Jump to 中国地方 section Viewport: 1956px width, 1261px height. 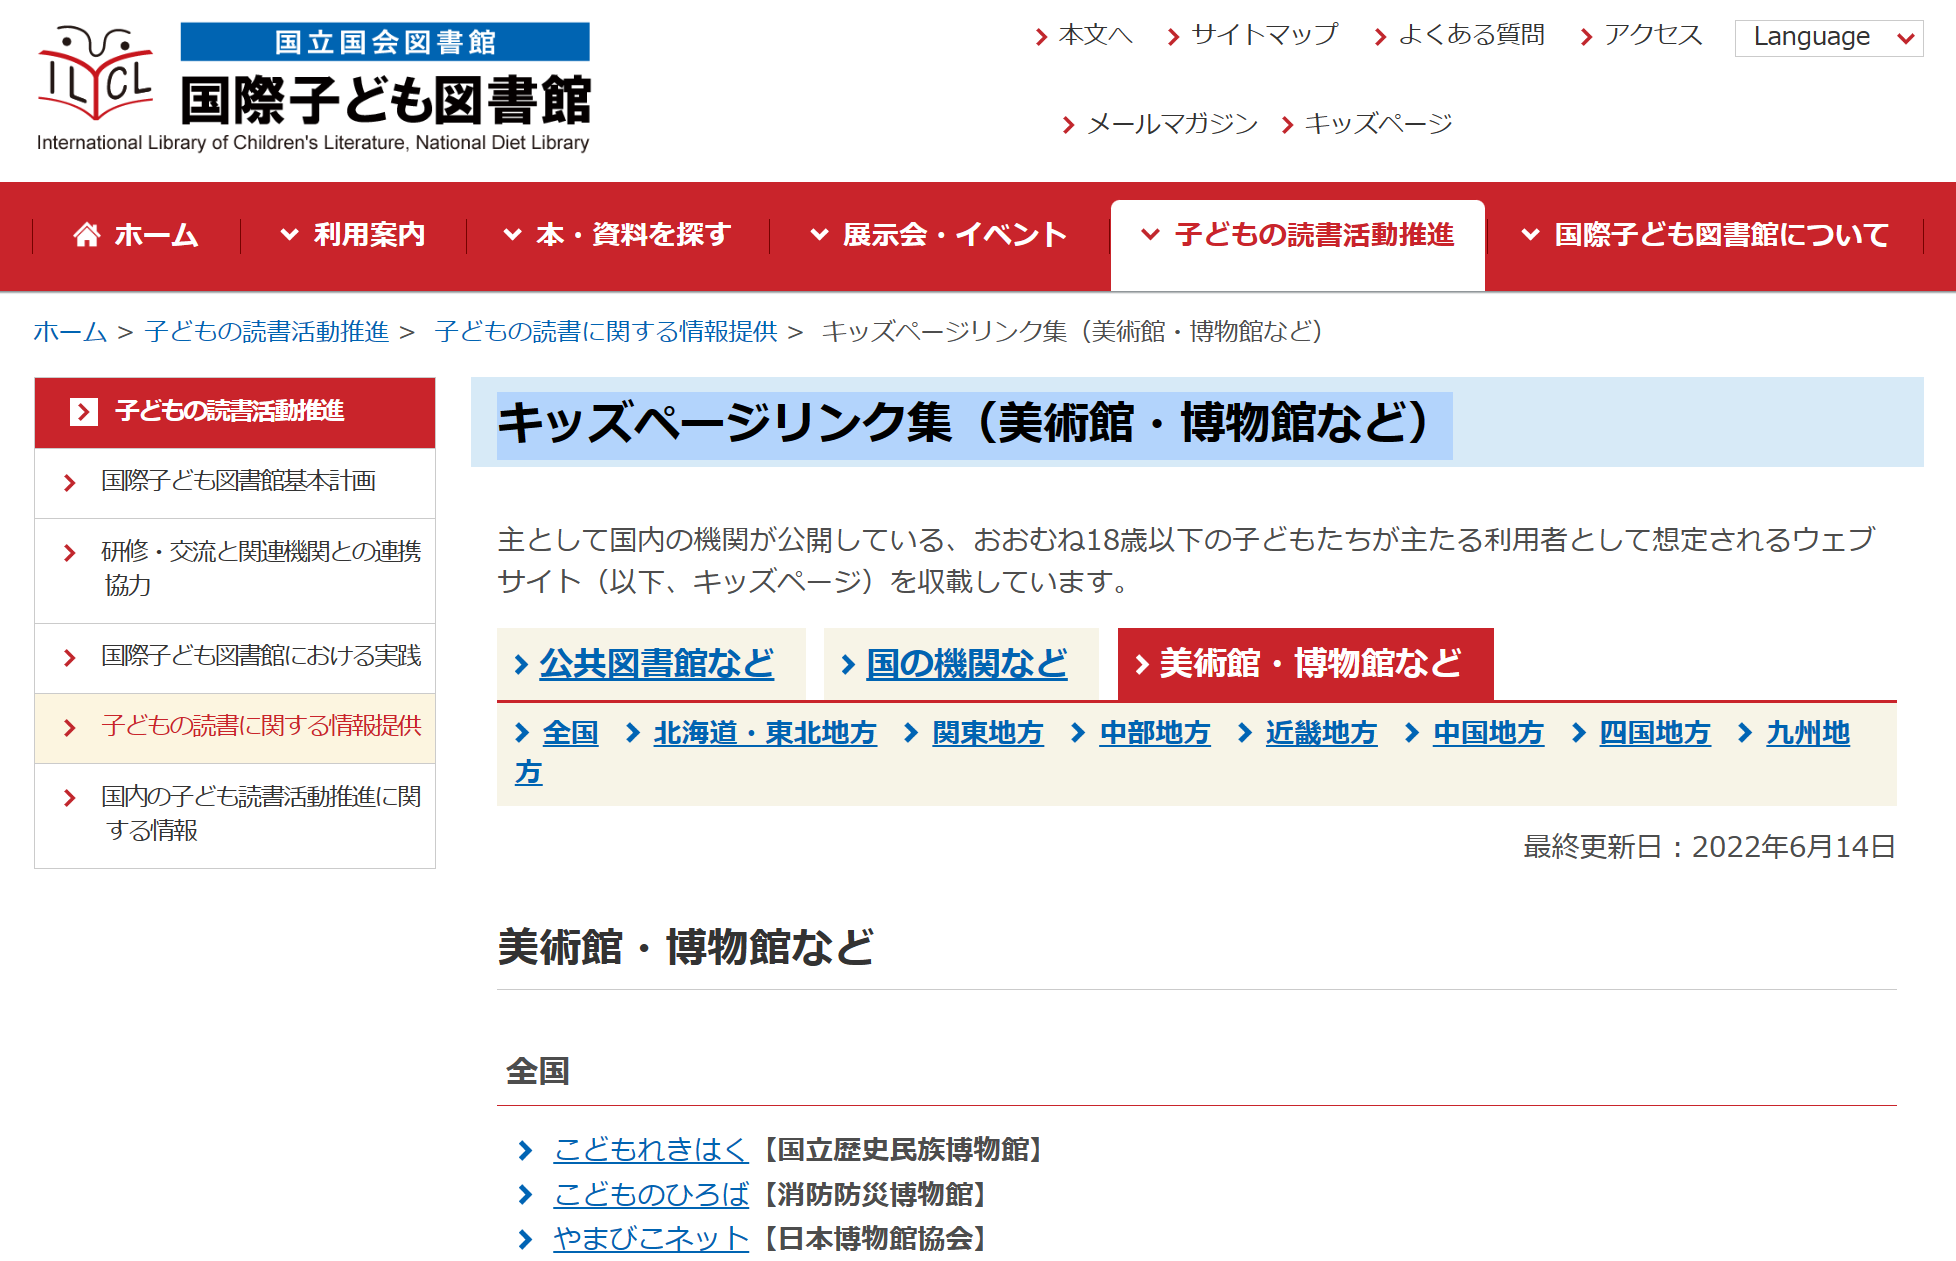click(1489, 733)
